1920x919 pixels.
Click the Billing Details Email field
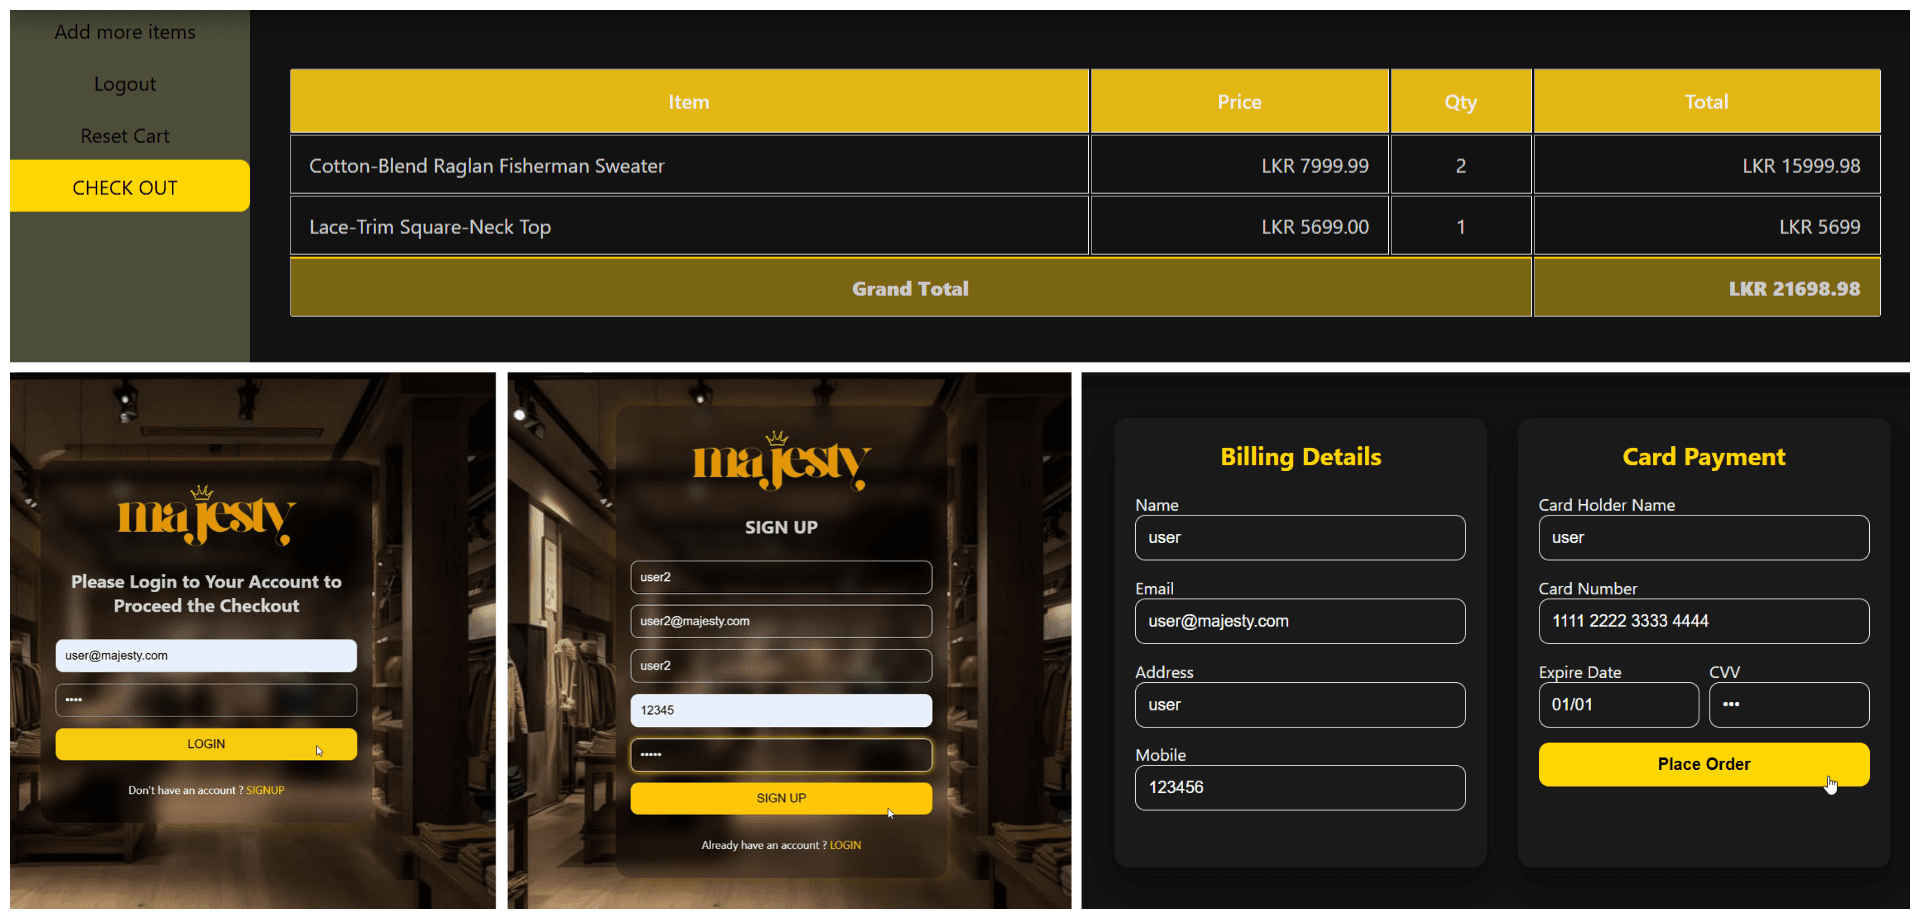[x=1300, y=621]
